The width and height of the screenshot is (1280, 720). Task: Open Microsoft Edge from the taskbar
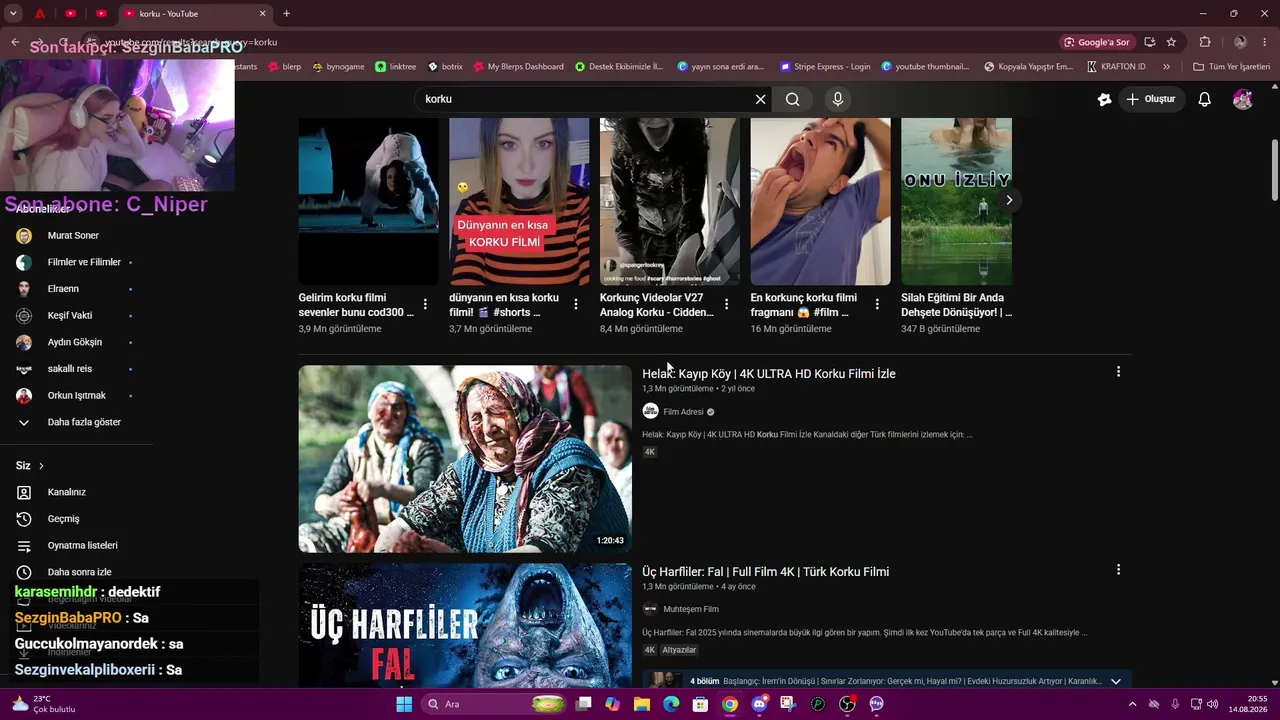[671, 704]
